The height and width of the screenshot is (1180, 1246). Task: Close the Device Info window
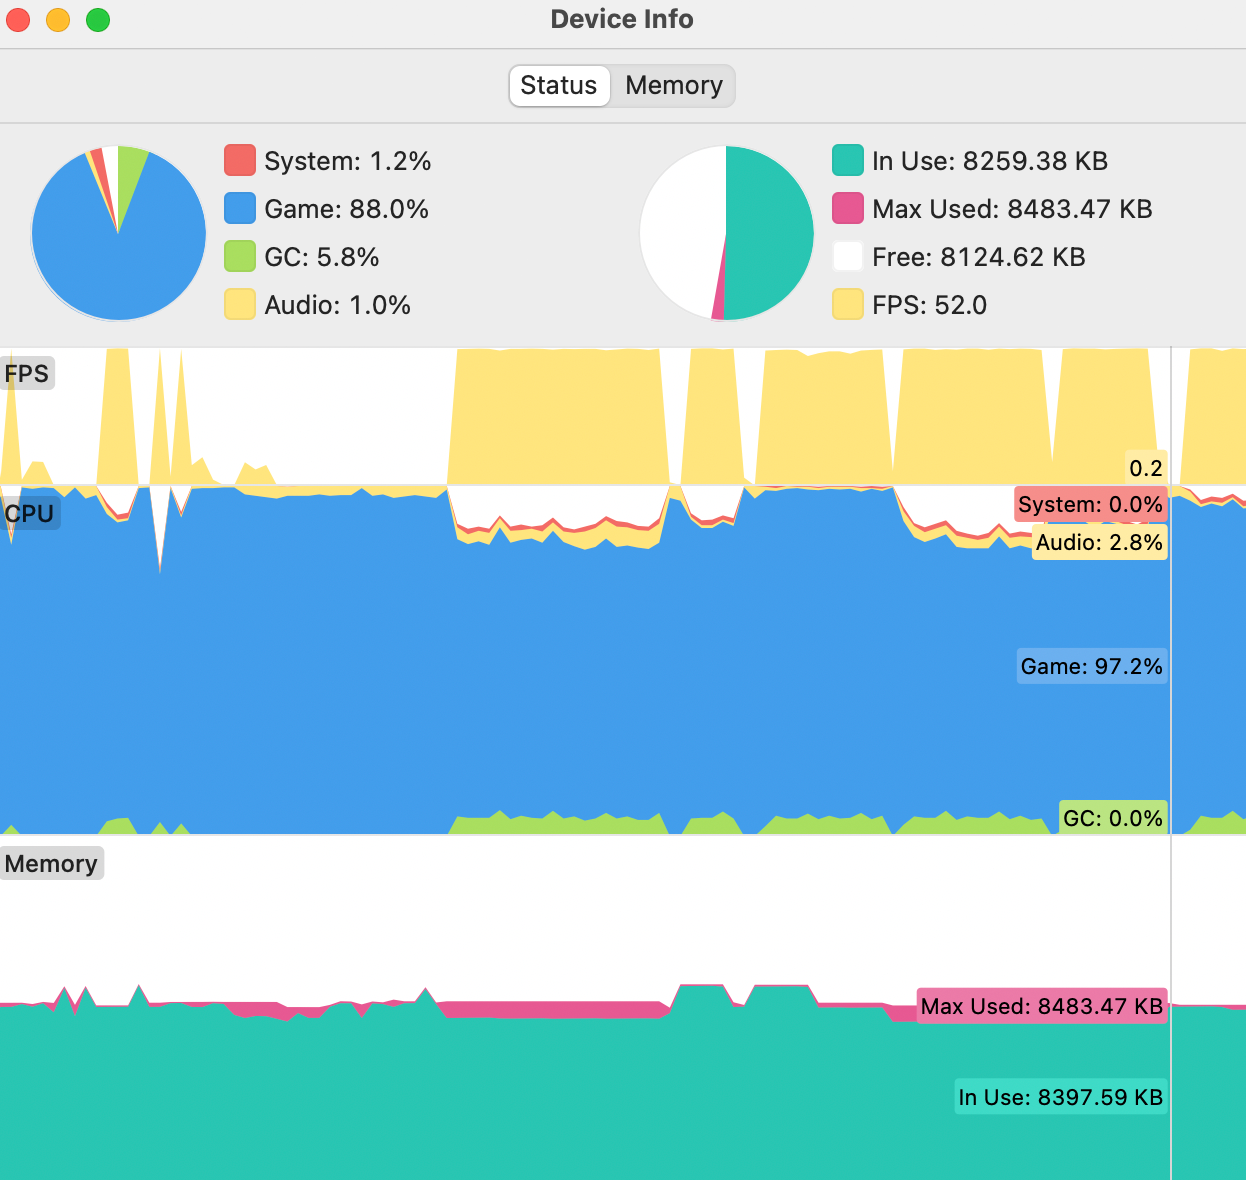[18, 20]
